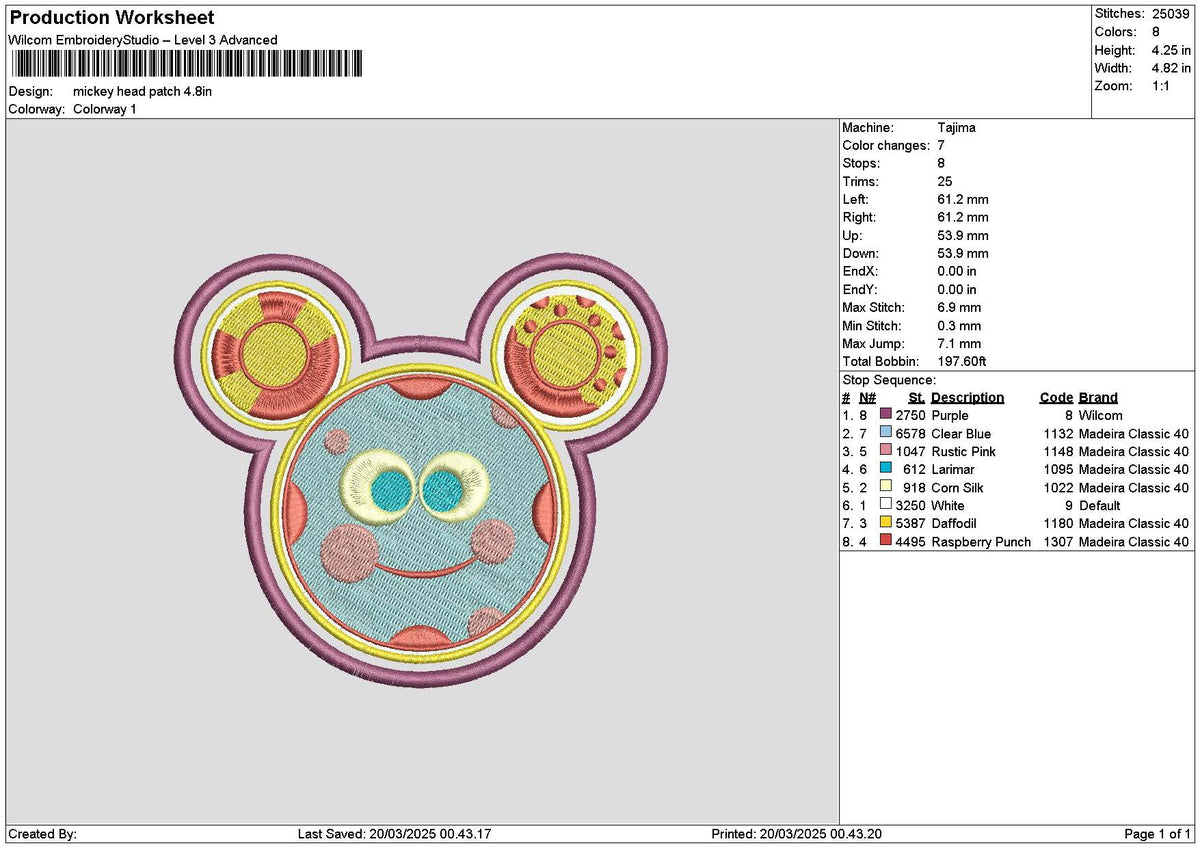This screenshot has width=1200, height=848.
Task: Click the 'Printed: 20/03/2025 00.43.20' footer text
Action: pos(797,834)
